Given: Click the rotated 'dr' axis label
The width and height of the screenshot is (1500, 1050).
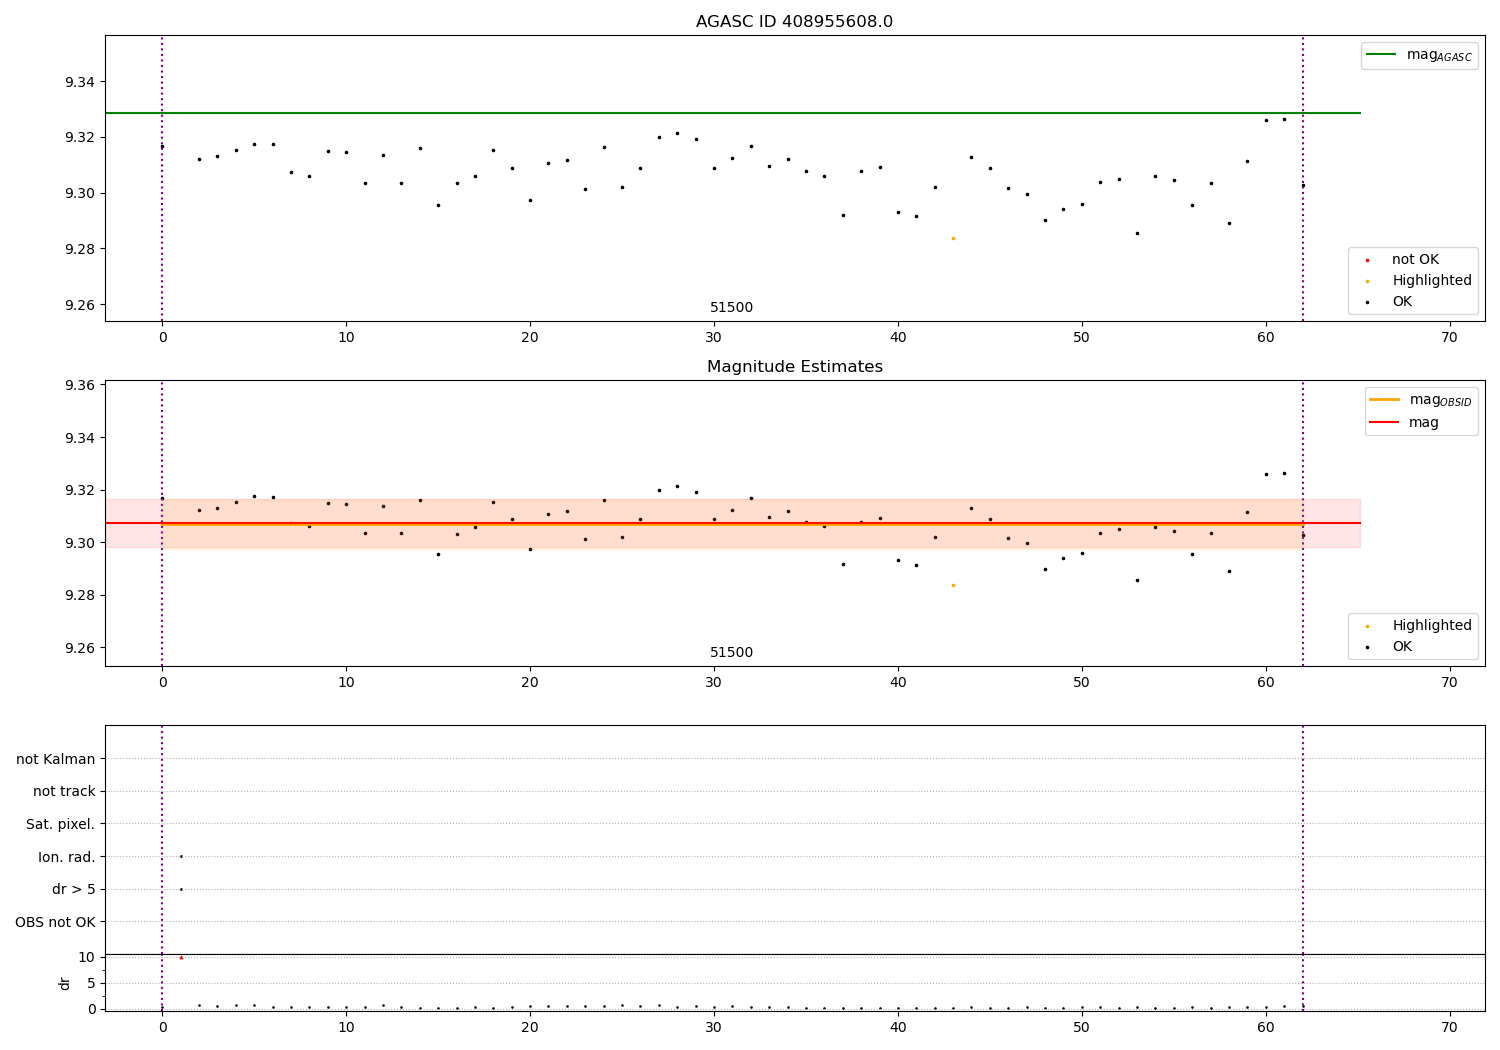Looking at the screenshot, I should pos(65,983).
